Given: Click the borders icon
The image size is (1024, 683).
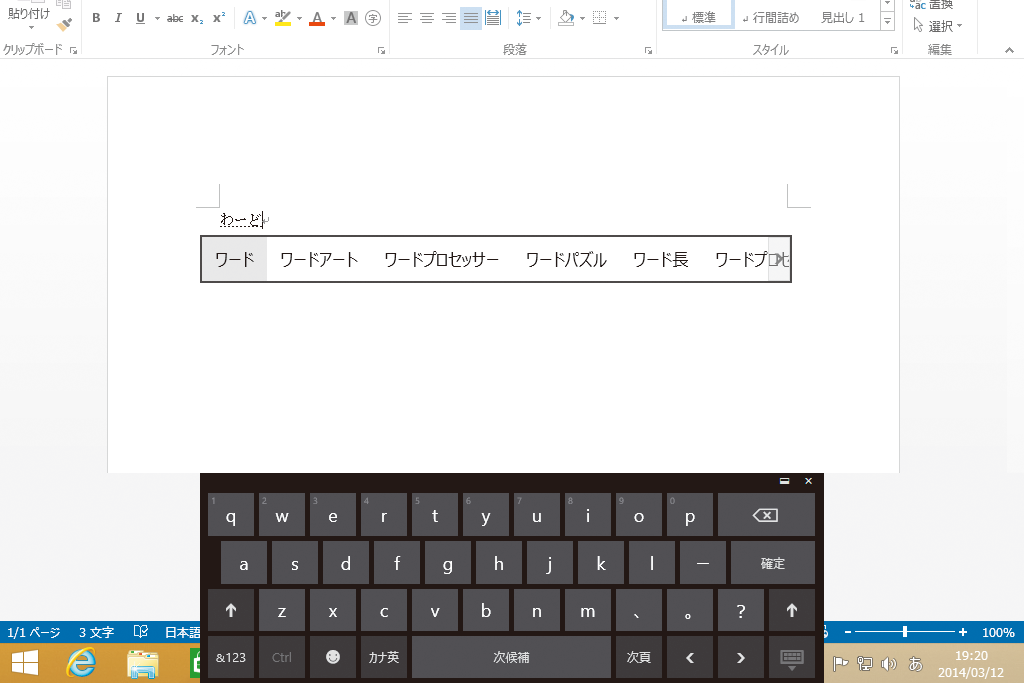Looking at the screenshot, I should coord(600,18).
